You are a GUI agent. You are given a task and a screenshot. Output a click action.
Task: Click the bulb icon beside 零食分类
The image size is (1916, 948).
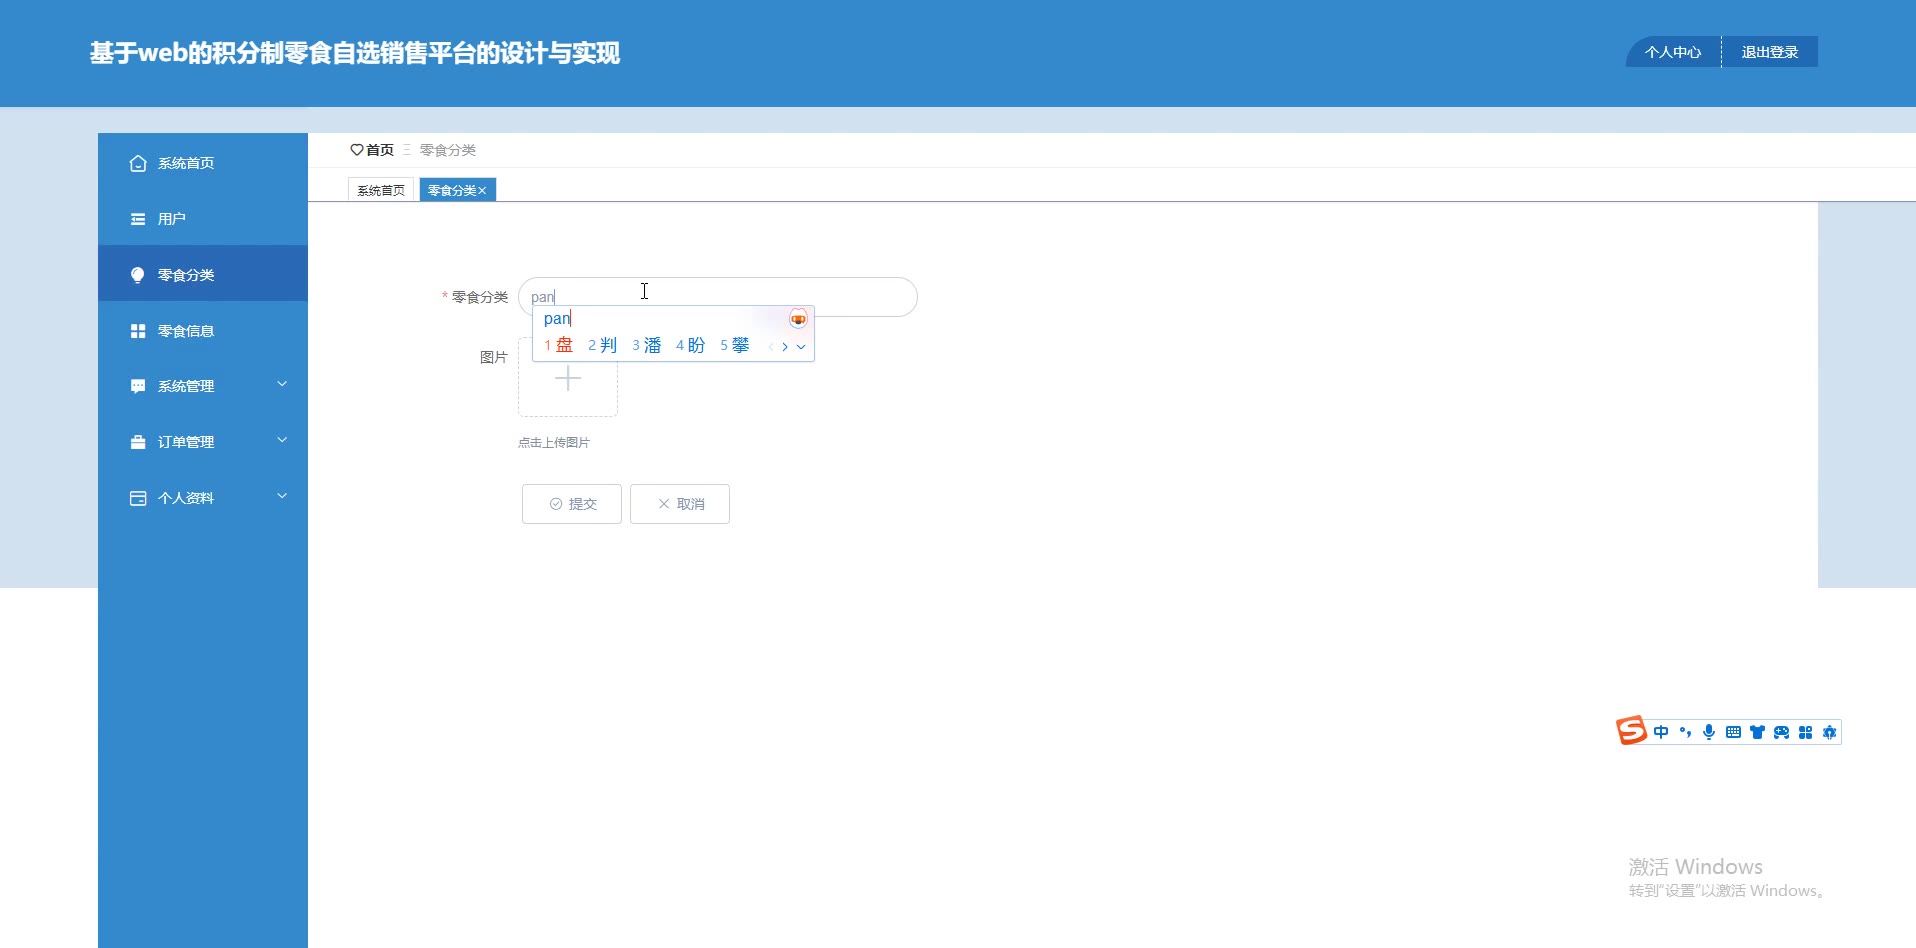(x=138, y=275)
